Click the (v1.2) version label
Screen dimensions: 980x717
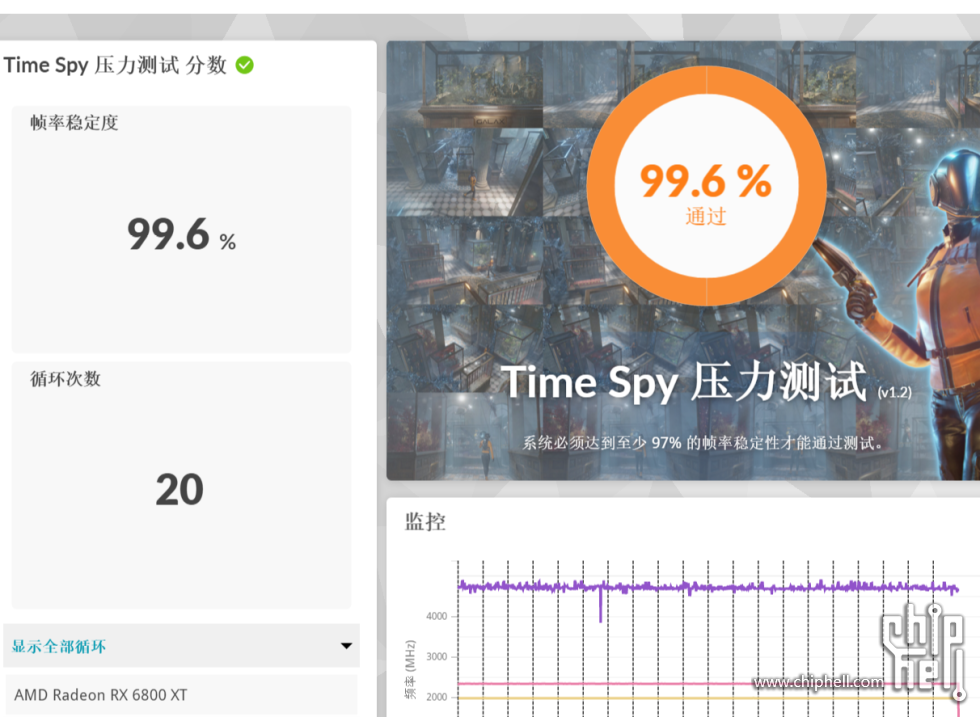point(894,393)
